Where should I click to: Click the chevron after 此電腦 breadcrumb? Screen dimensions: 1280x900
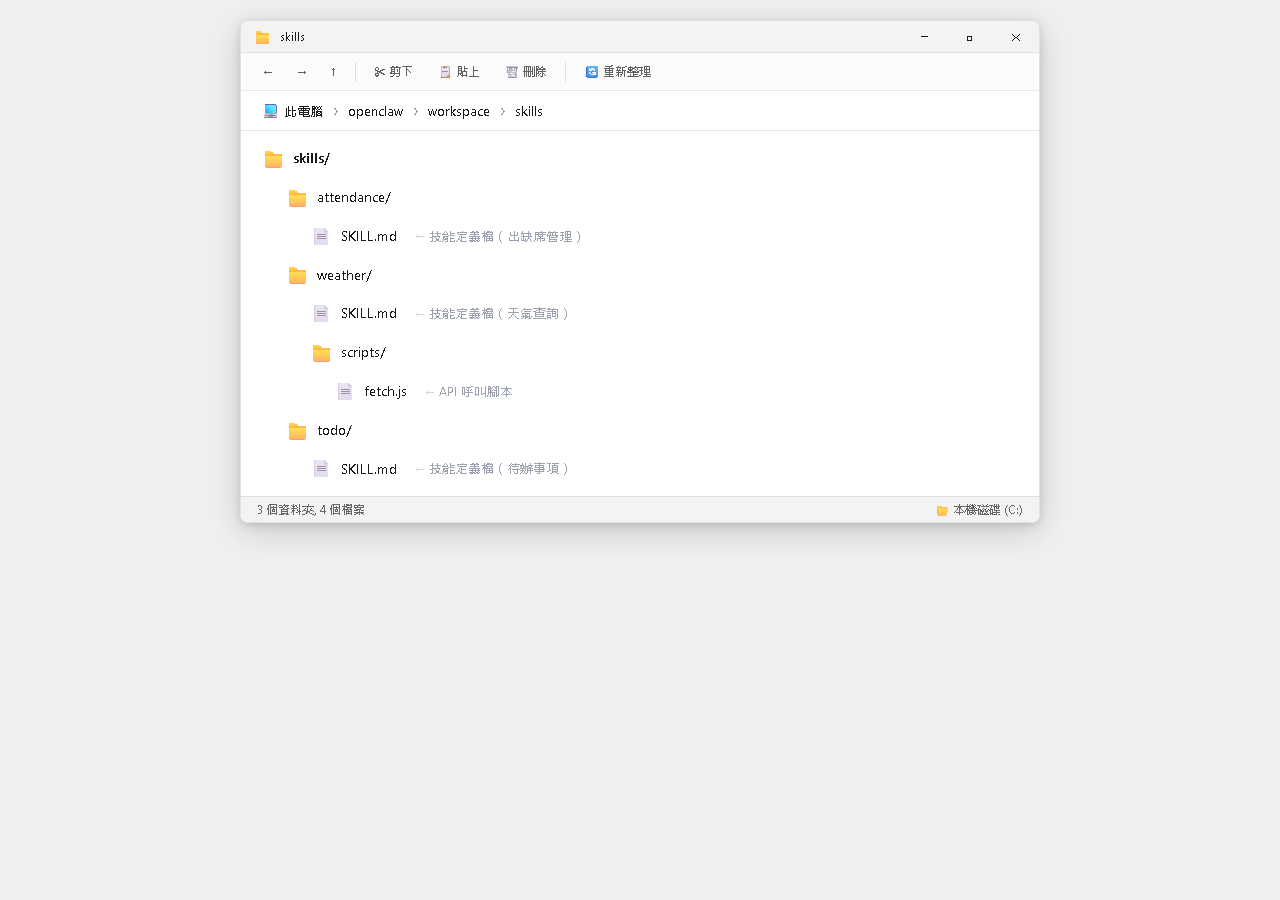[336, 111]
